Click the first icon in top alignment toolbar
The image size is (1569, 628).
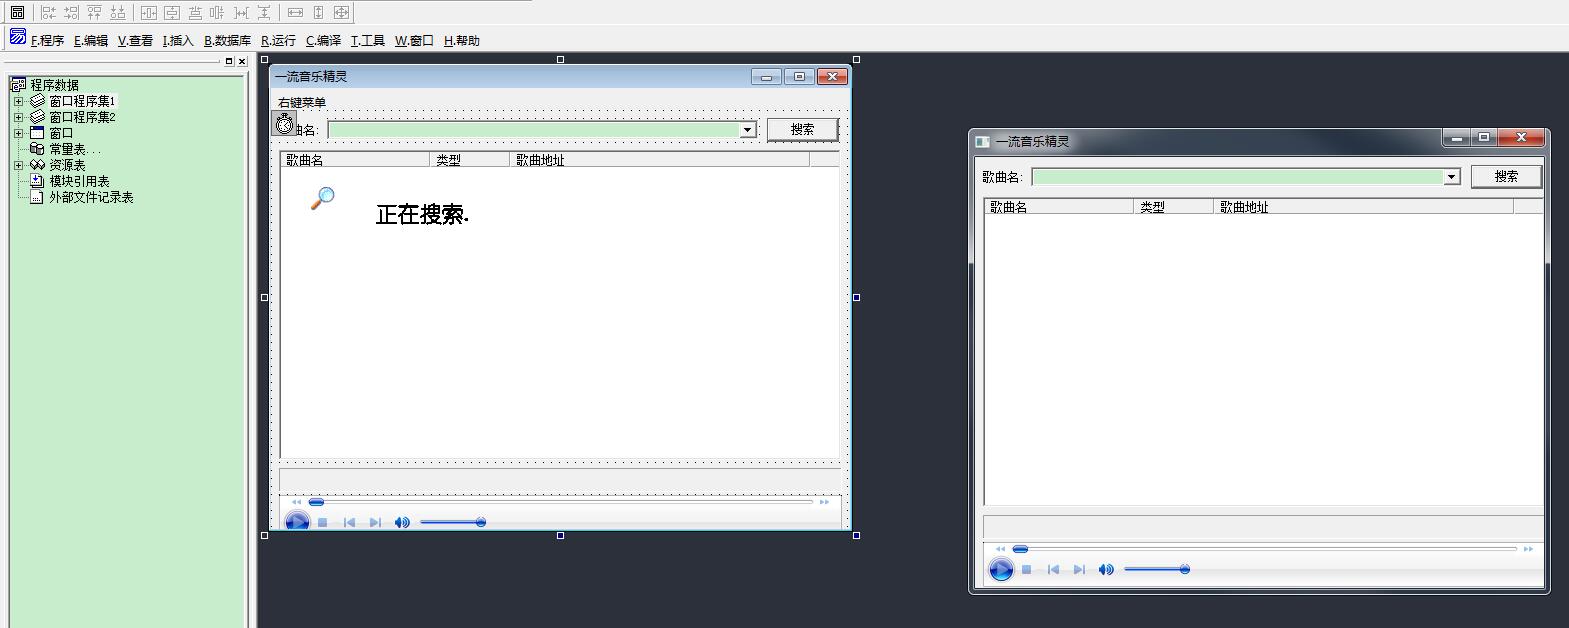point(17,13)
